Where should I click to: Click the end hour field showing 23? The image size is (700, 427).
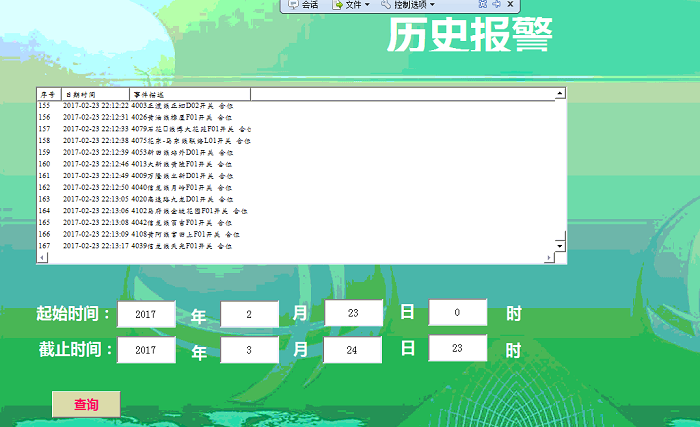coord(457,349)
